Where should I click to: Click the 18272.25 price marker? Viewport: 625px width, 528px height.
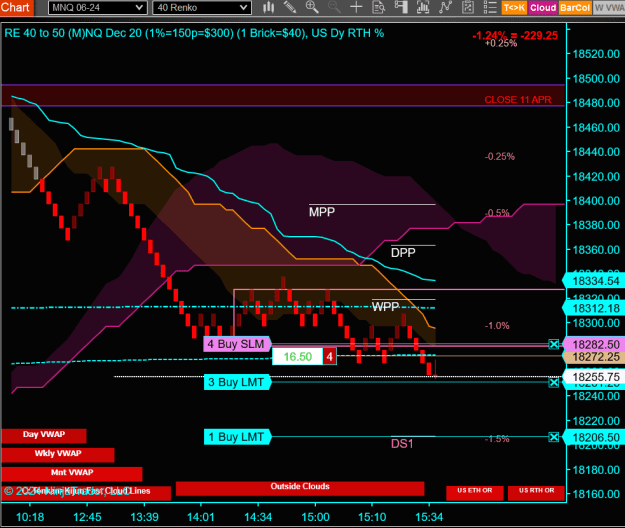coord(594,357)
